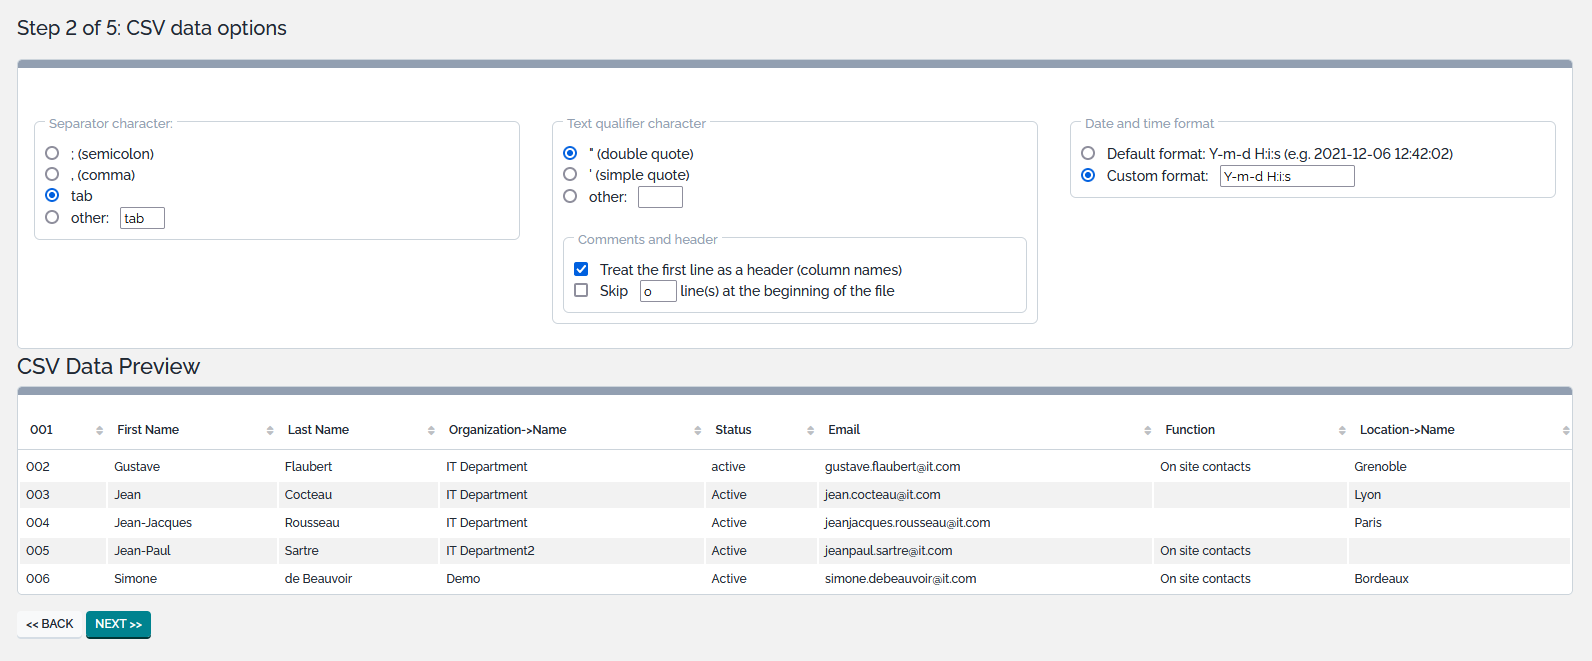This screenshot has width=1592, height=661.
Task: Click the Email column sort arrows
Action: [x=1147, y=430]
